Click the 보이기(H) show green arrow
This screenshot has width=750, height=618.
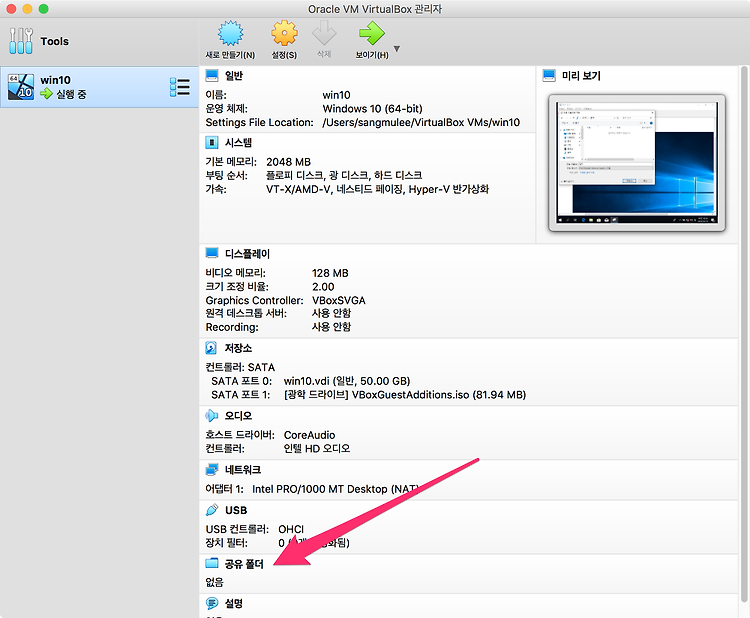pyautogui.click(x=372, y=33)
